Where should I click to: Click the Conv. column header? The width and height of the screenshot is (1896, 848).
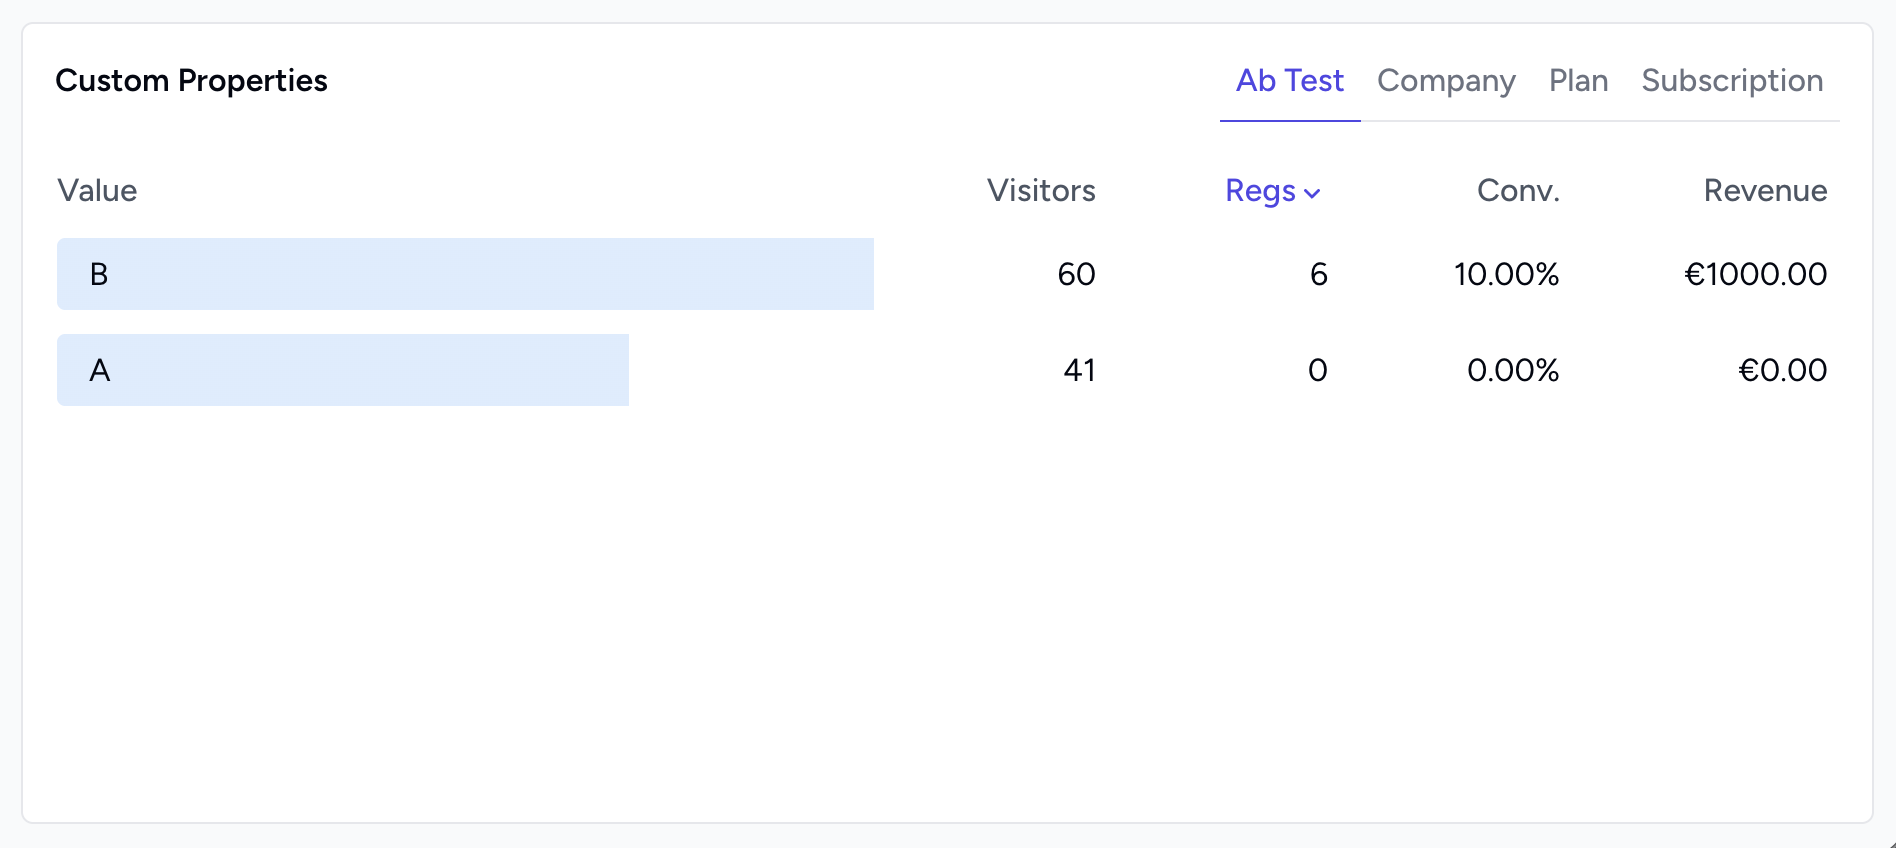pyautogui.click(x=1518, y=191)
